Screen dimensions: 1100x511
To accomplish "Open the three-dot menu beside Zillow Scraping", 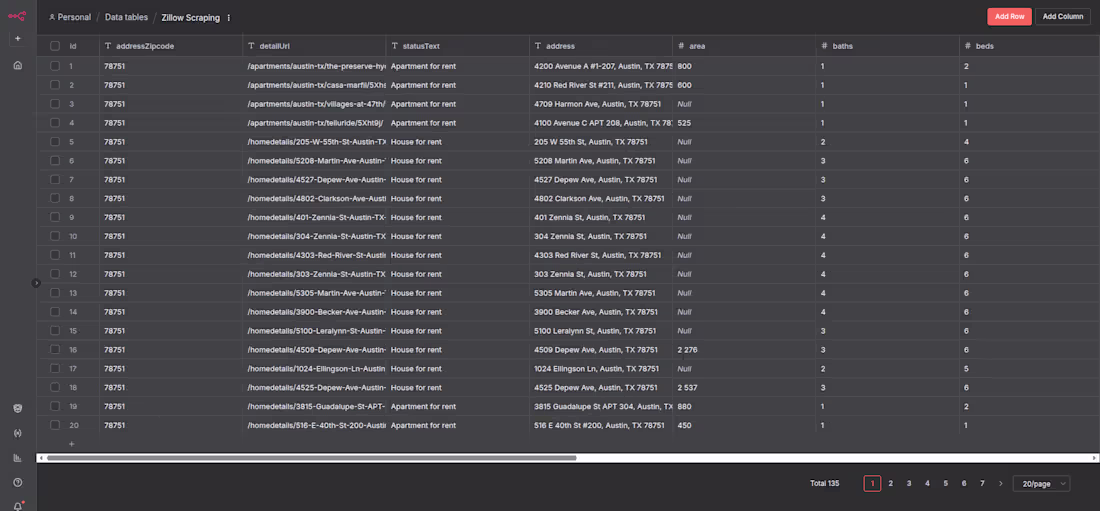I will [229, 18].
